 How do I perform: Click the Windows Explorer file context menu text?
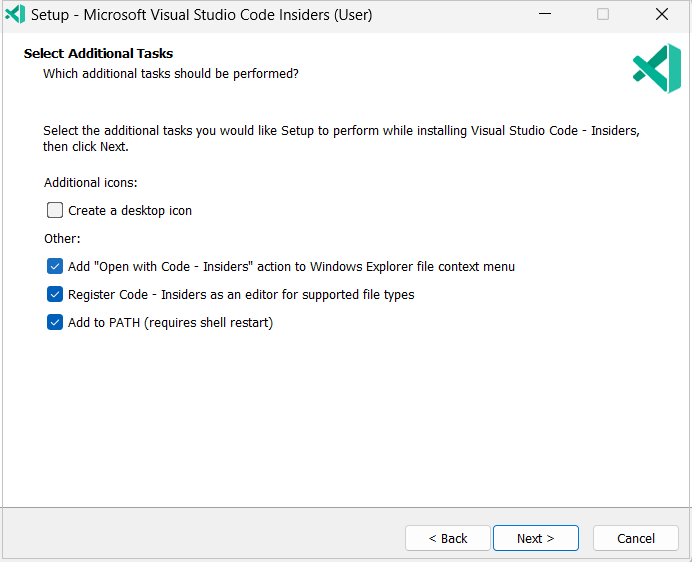click(x=412, y=267)
